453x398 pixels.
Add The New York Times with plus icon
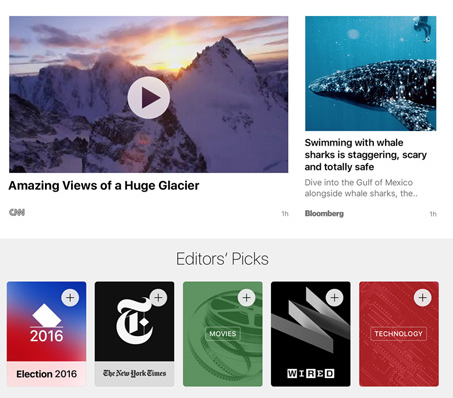(x=158, y=298)
